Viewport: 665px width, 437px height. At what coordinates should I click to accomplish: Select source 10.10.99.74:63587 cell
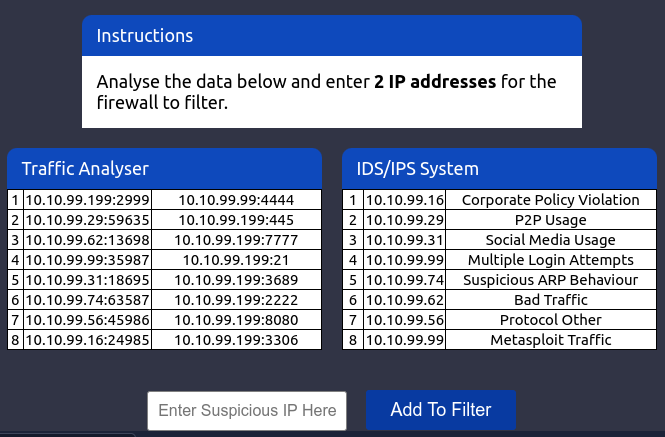(x=87, y=300)
